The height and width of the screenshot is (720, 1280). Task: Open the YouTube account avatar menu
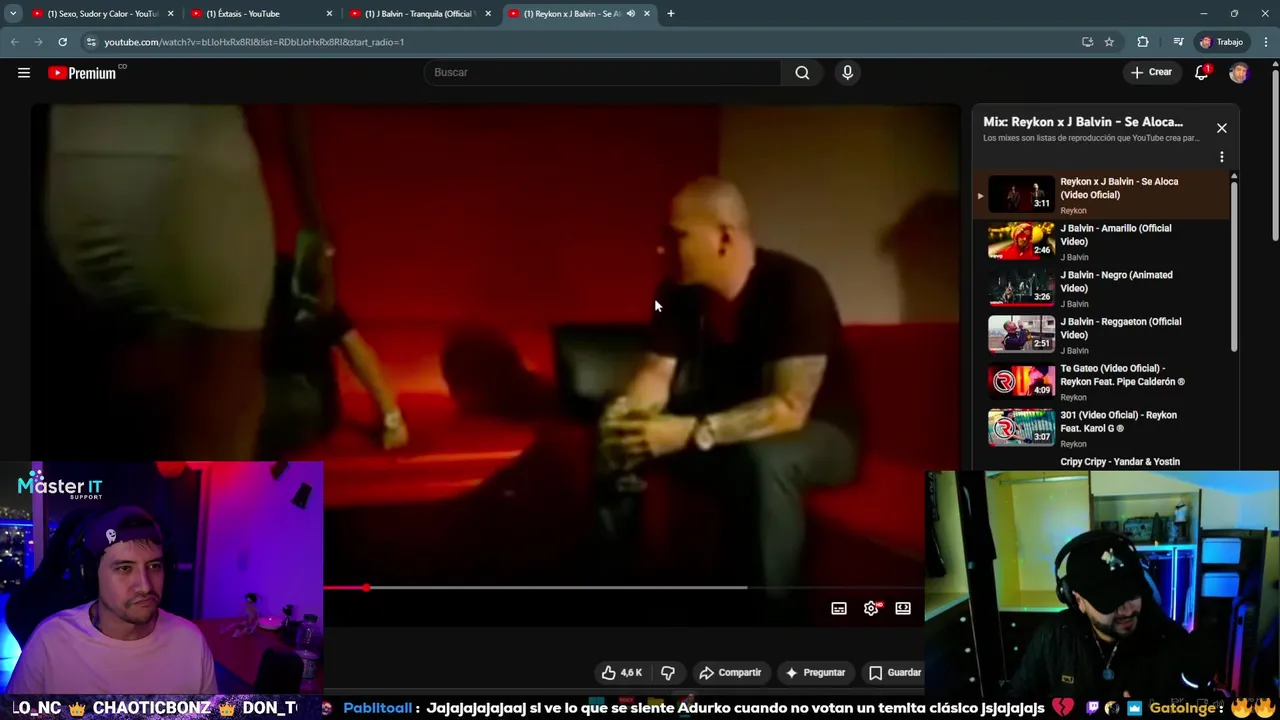1239,72
